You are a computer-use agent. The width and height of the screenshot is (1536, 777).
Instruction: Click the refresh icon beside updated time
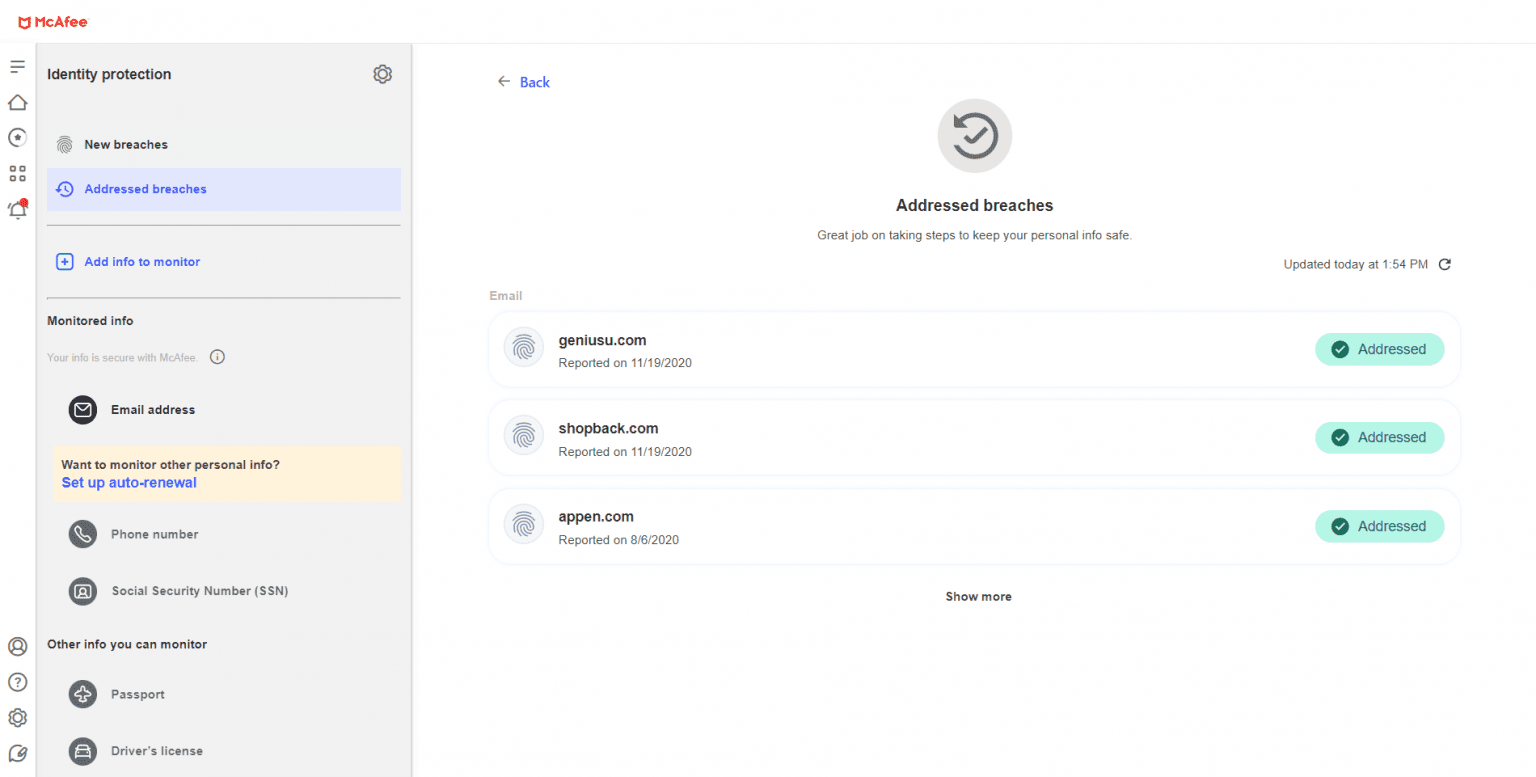pyautogui.click(x=1444, y=265)
